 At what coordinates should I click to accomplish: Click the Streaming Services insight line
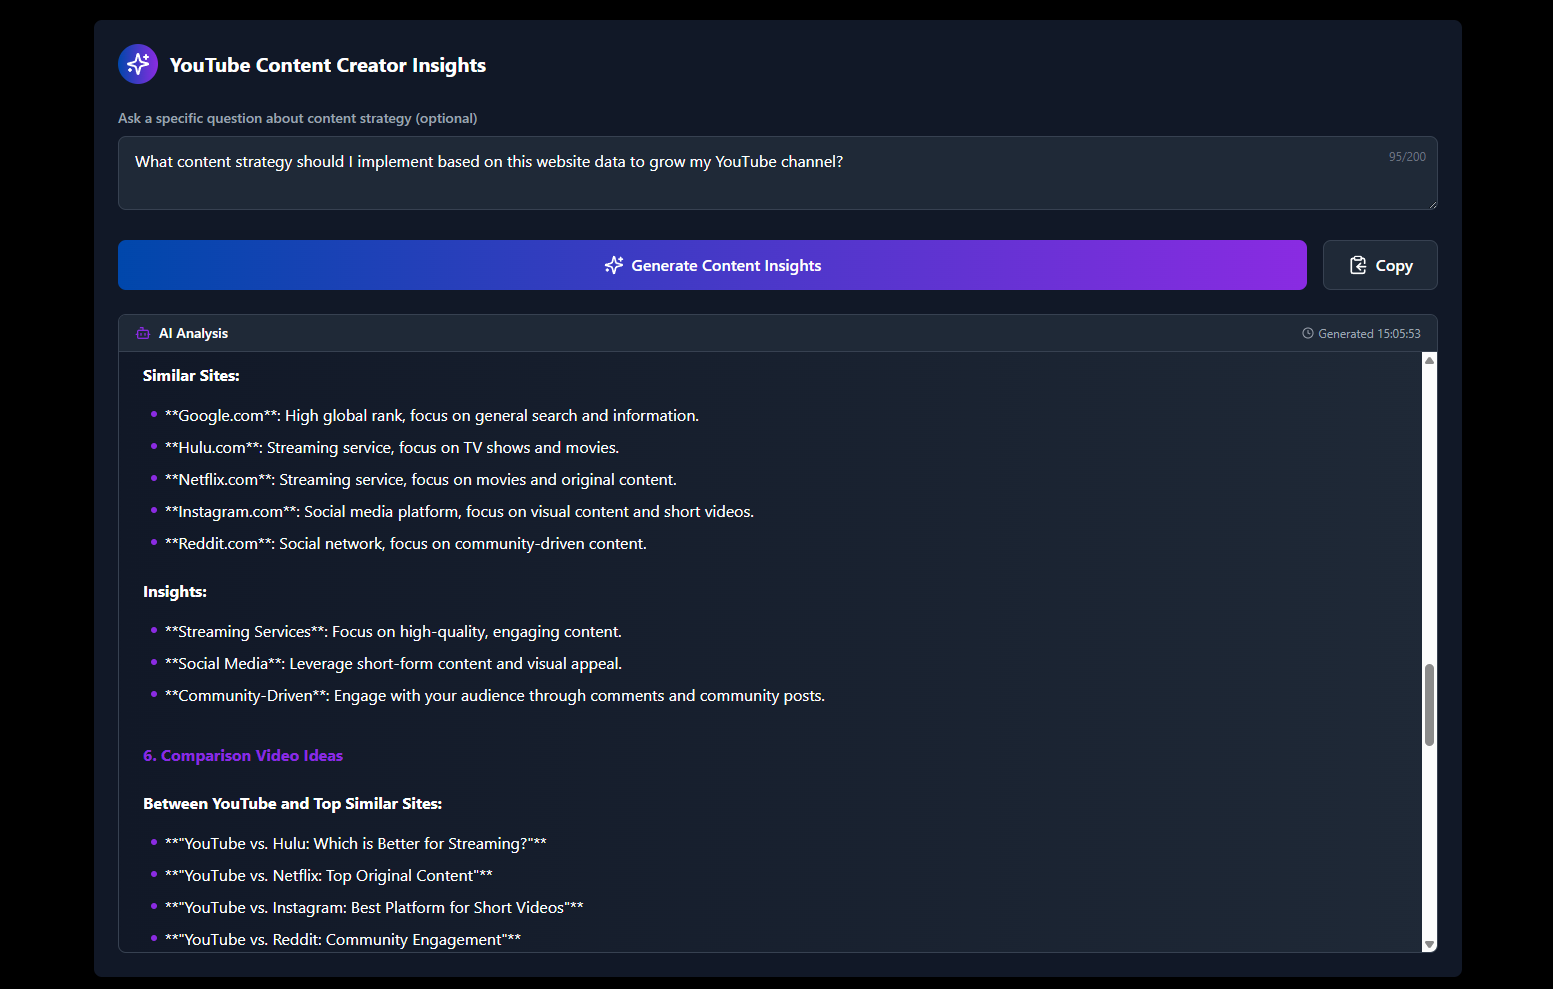pos(393,632)
